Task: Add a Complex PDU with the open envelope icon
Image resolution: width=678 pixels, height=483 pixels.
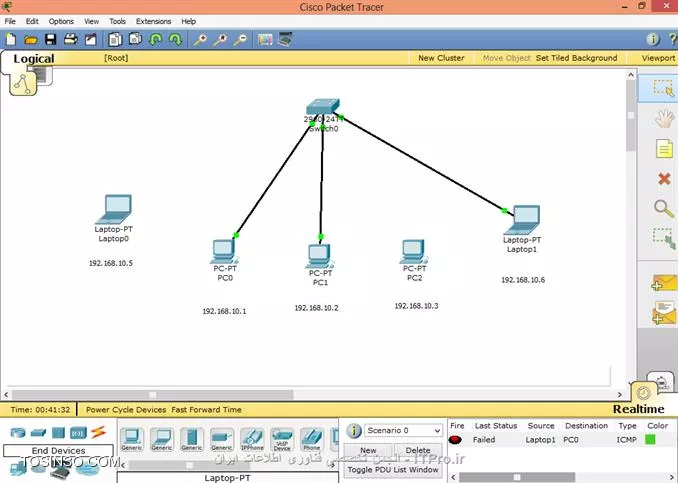Action: coord(664,313)
